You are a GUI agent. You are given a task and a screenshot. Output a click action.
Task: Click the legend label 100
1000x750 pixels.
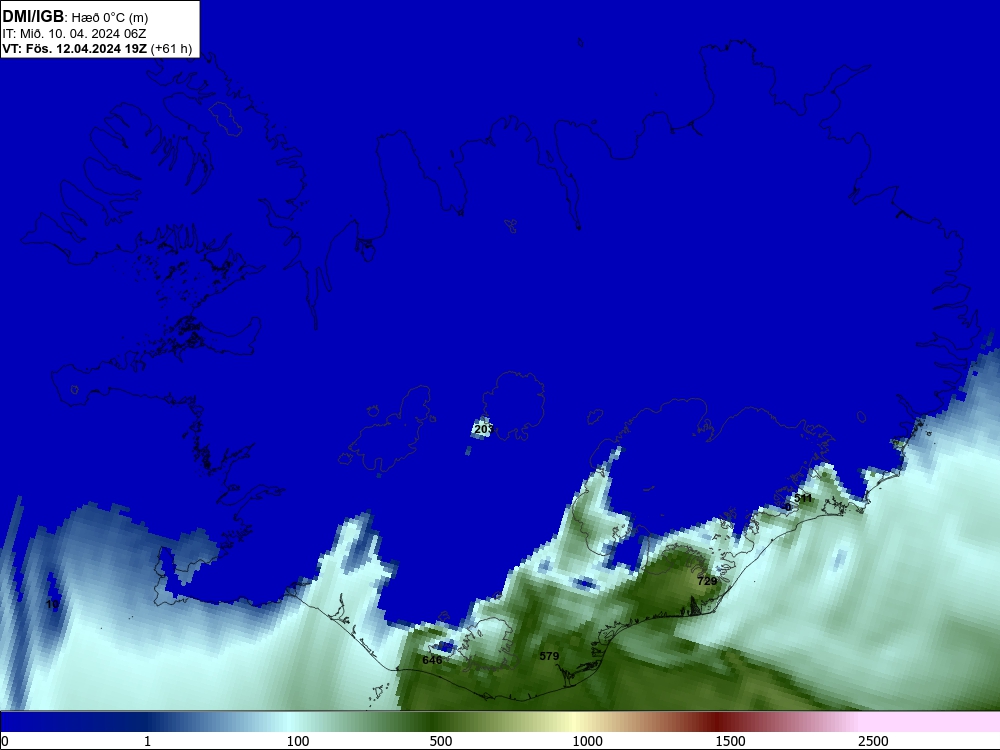tap(298, 741)
